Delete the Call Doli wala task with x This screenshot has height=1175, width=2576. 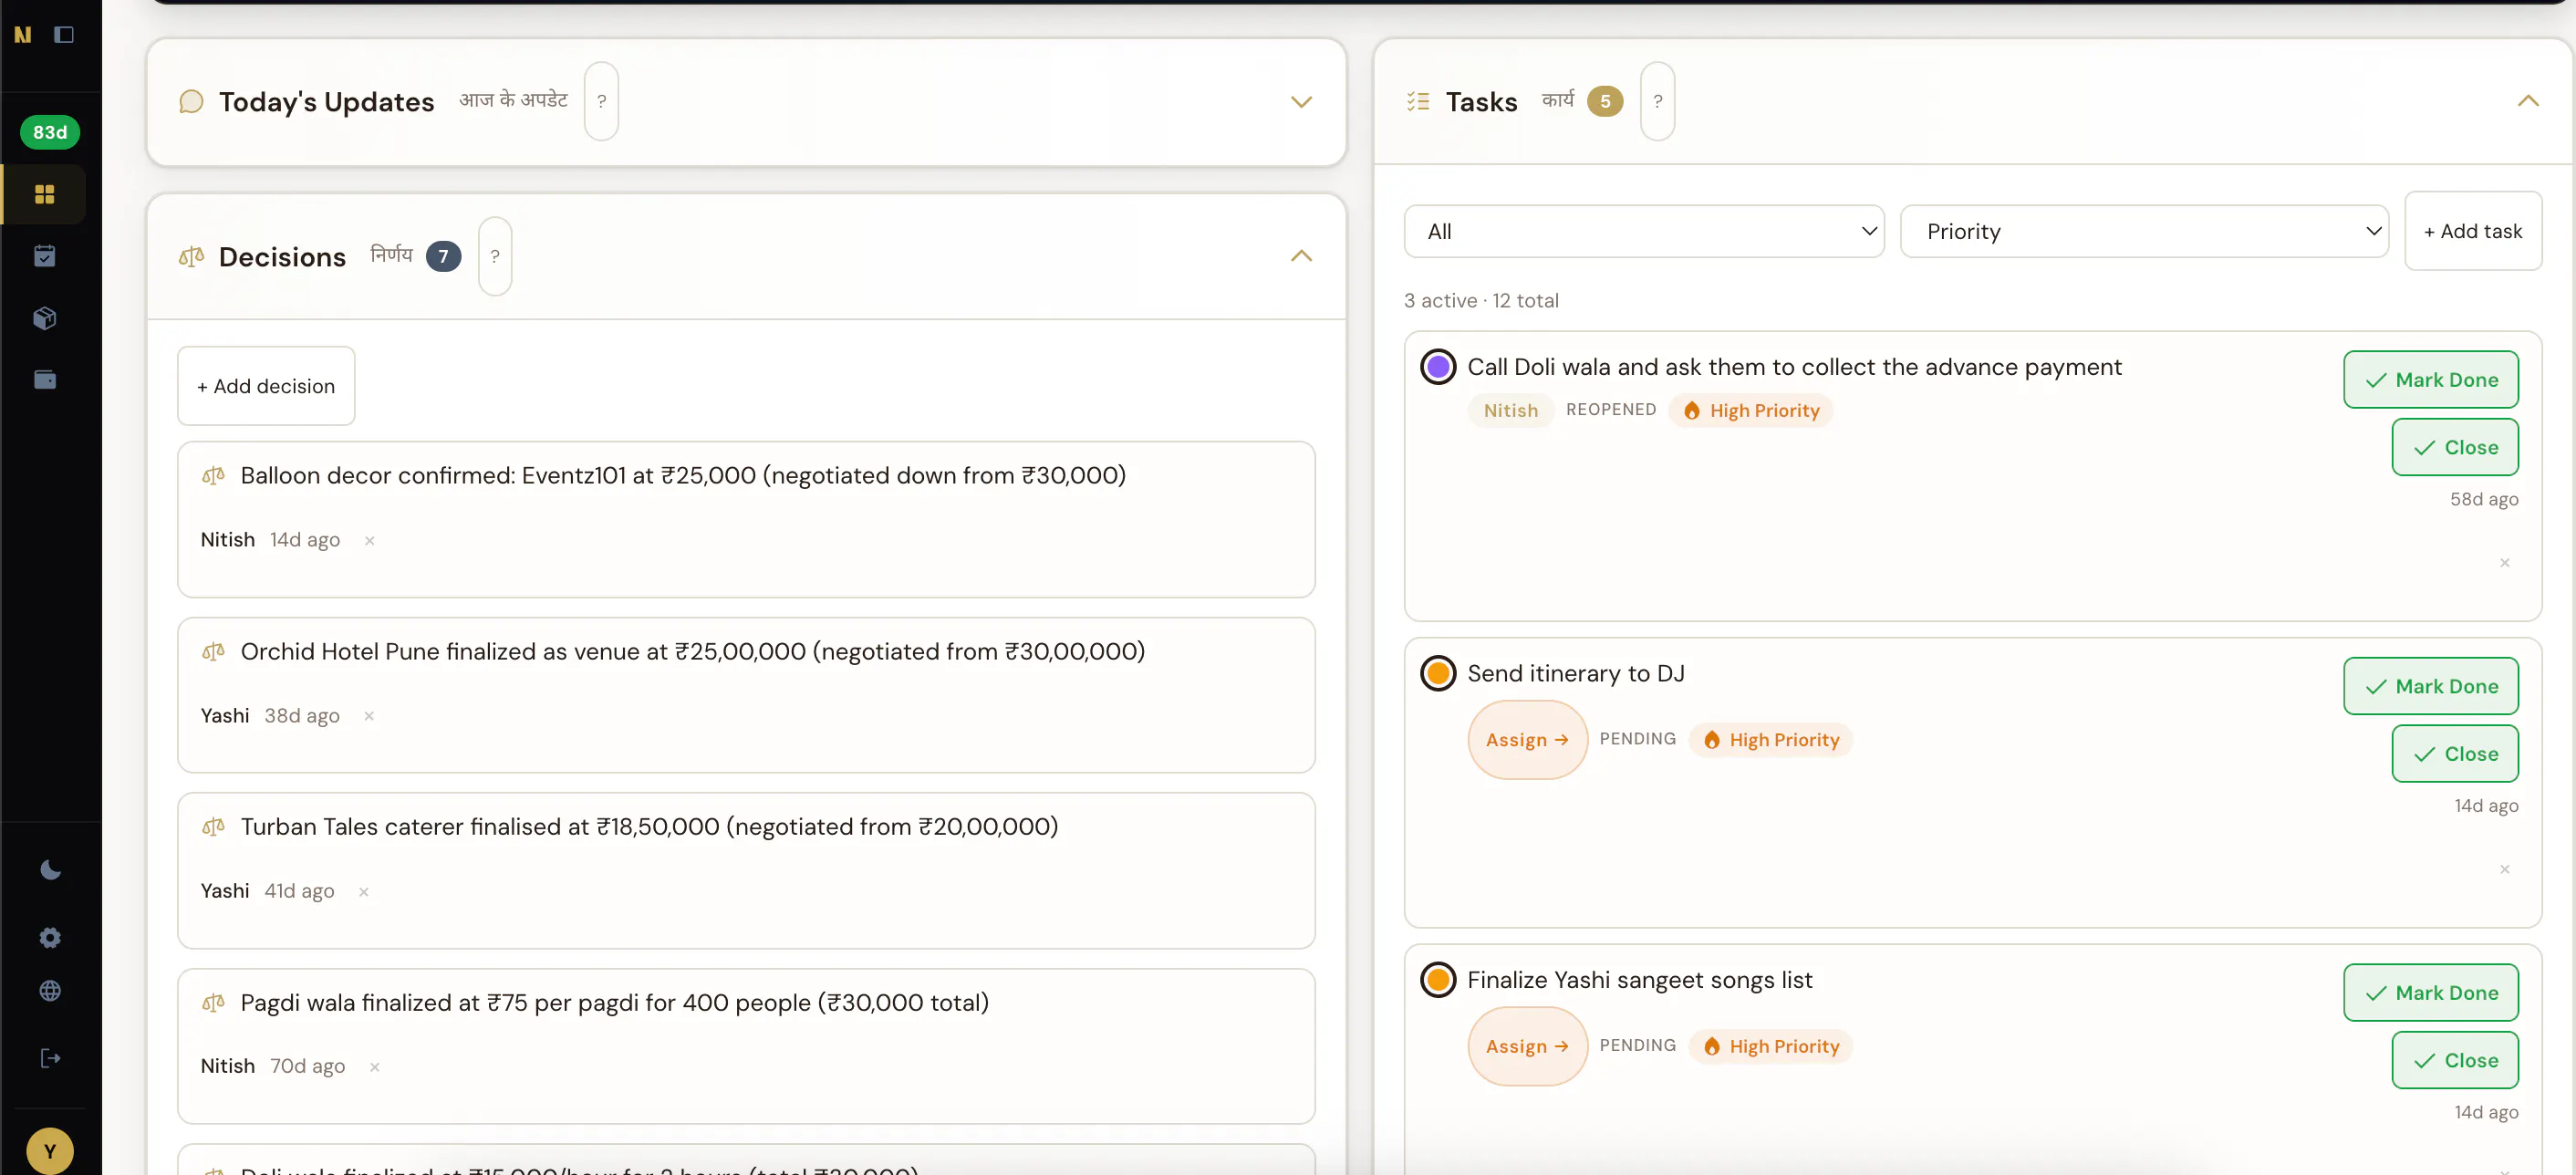pyautogui.click(x=2505, y=563)
